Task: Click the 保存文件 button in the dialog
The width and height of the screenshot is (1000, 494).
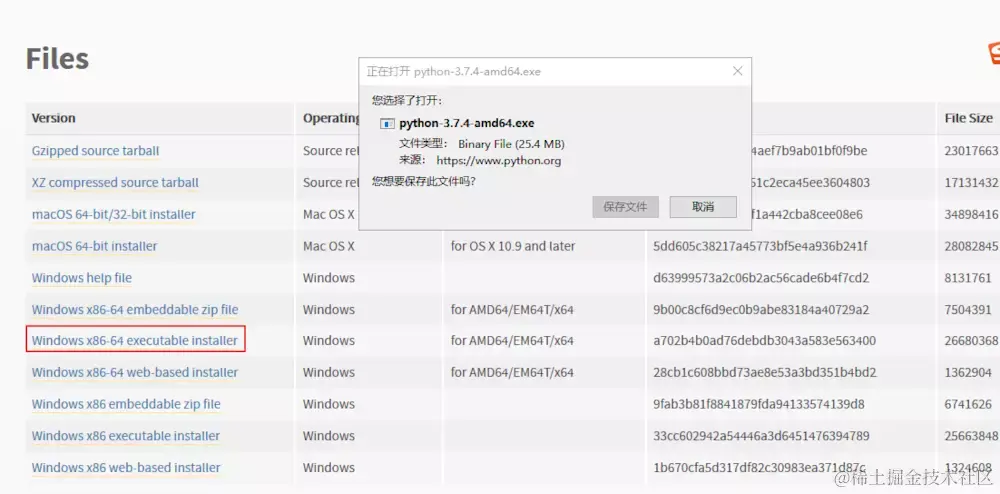Action: 625,207
